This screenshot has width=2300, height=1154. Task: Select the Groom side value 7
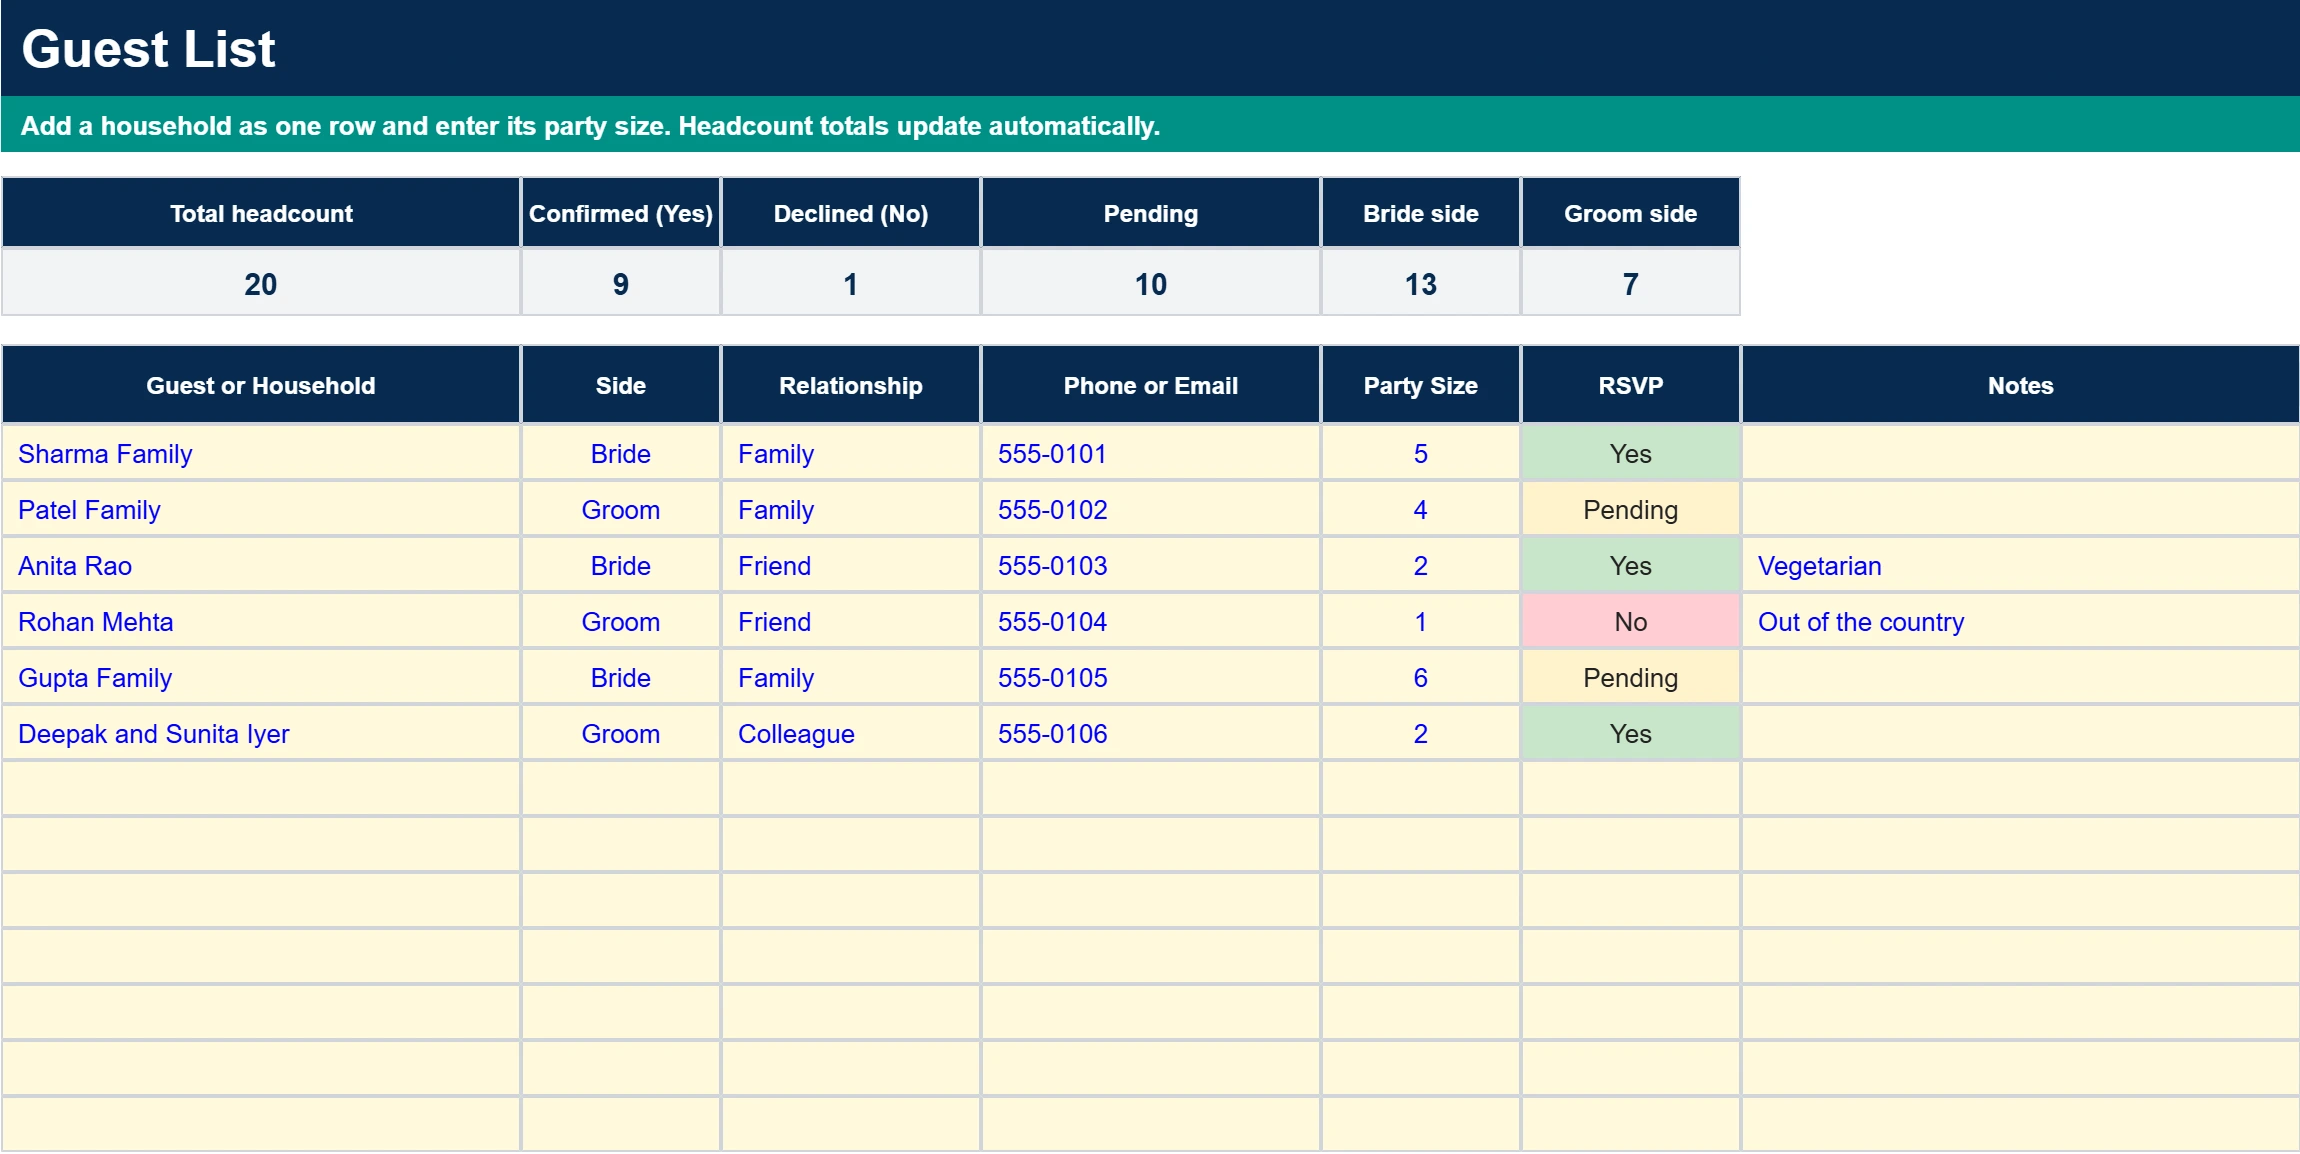pos(1631,283)
